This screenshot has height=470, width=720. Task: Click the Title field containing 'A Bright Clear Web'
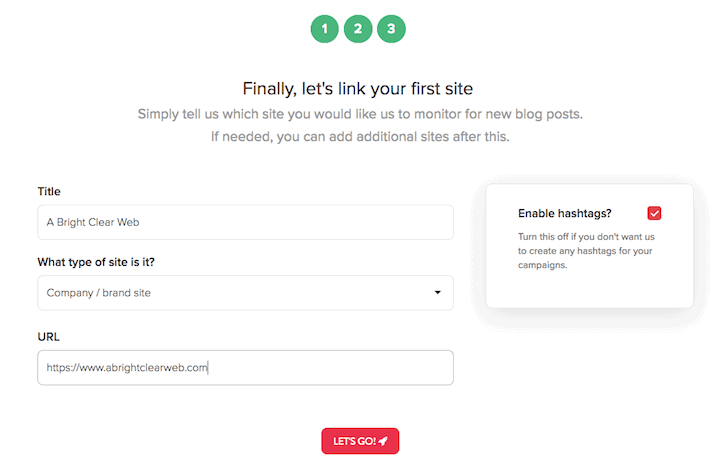(x=245, y=222)
